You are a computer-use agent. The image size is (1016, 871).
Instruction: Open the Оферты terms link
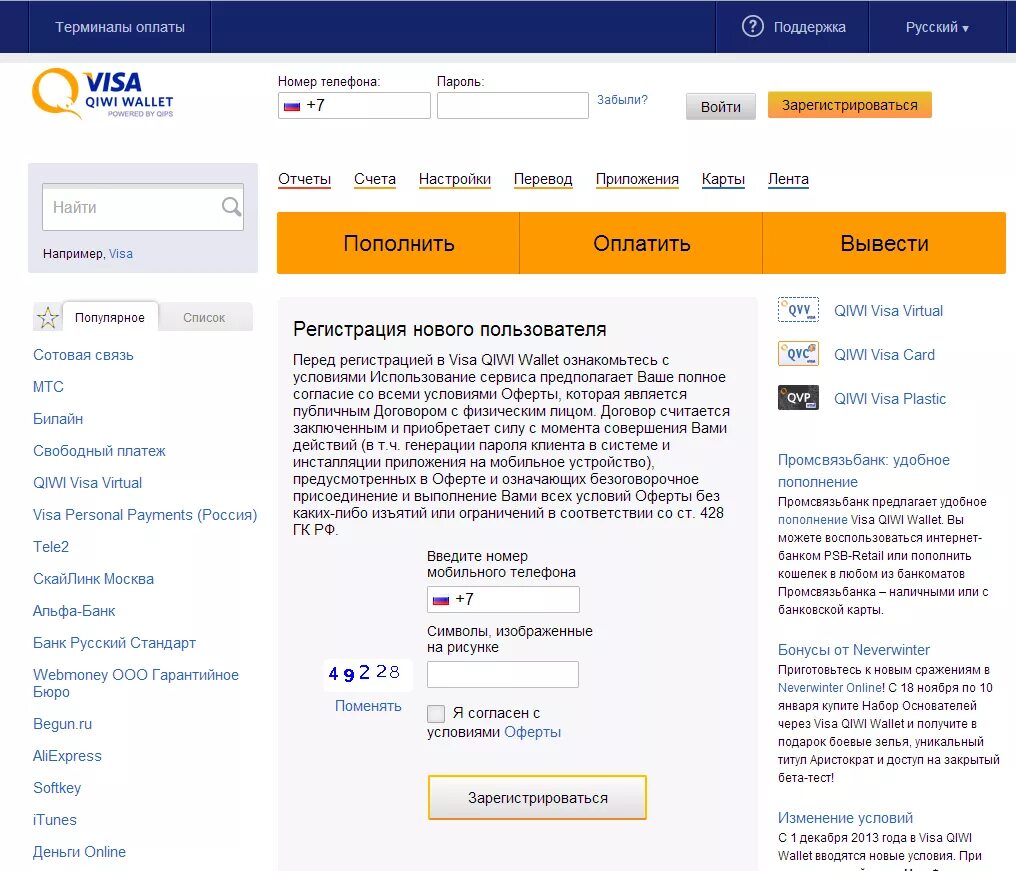coord(532,732)
